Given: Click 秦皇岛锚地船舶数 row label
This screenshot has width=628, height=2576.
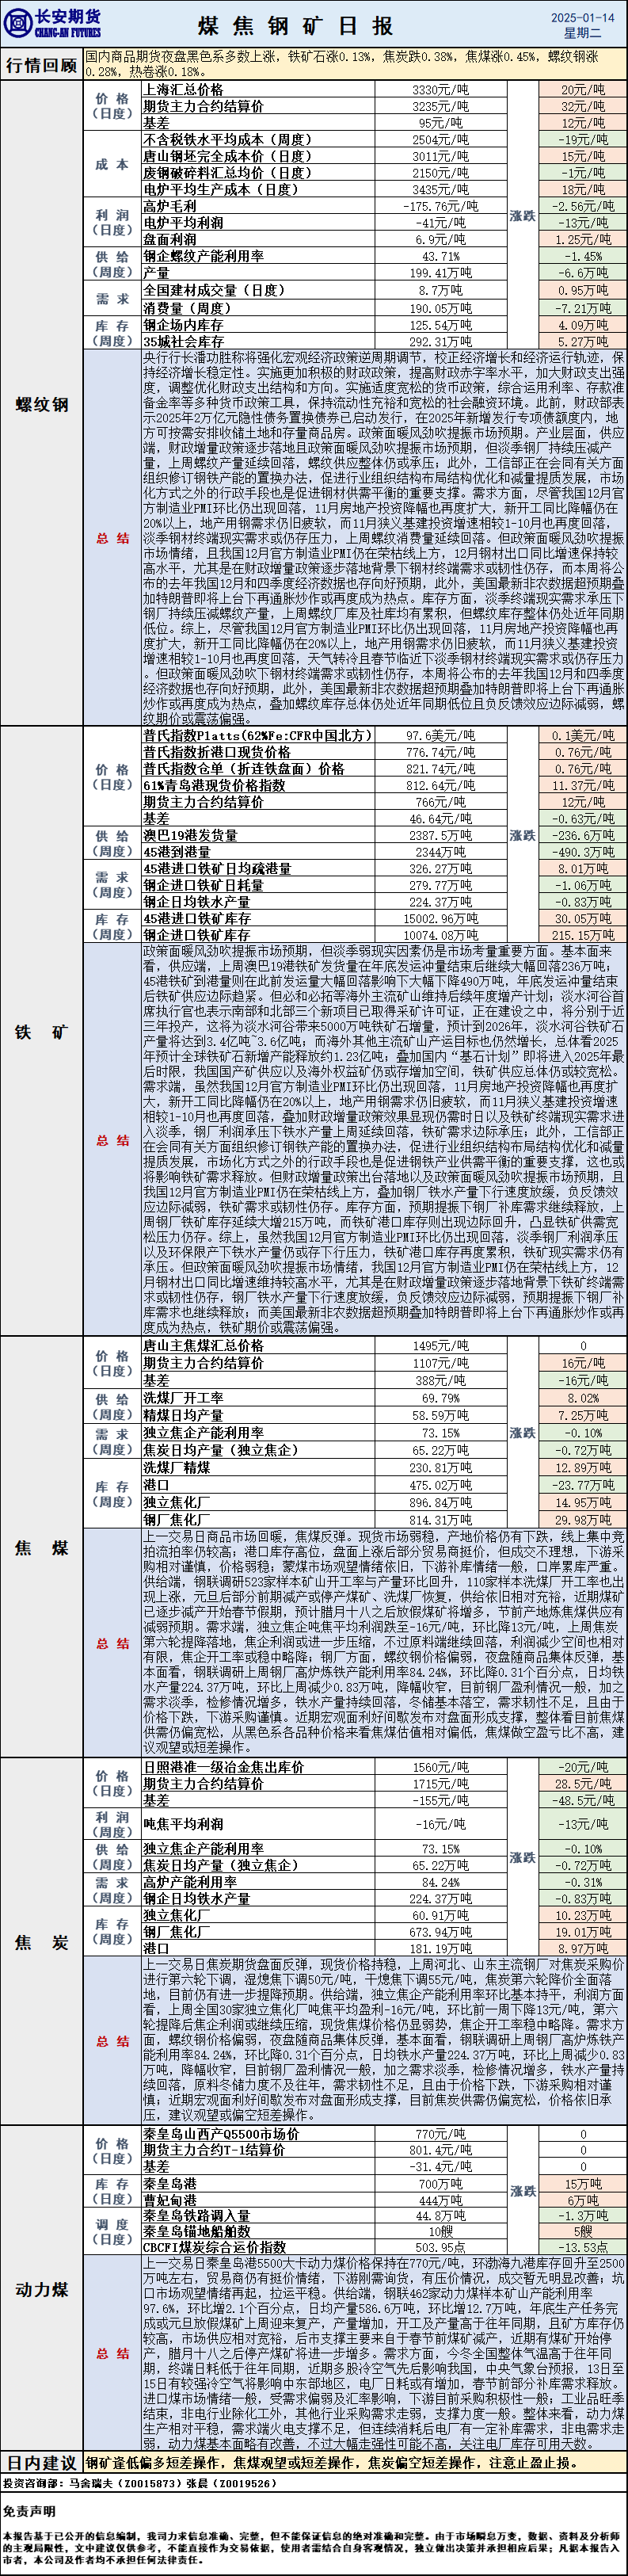Looking at the screenshot, I should pos(197,2232).
